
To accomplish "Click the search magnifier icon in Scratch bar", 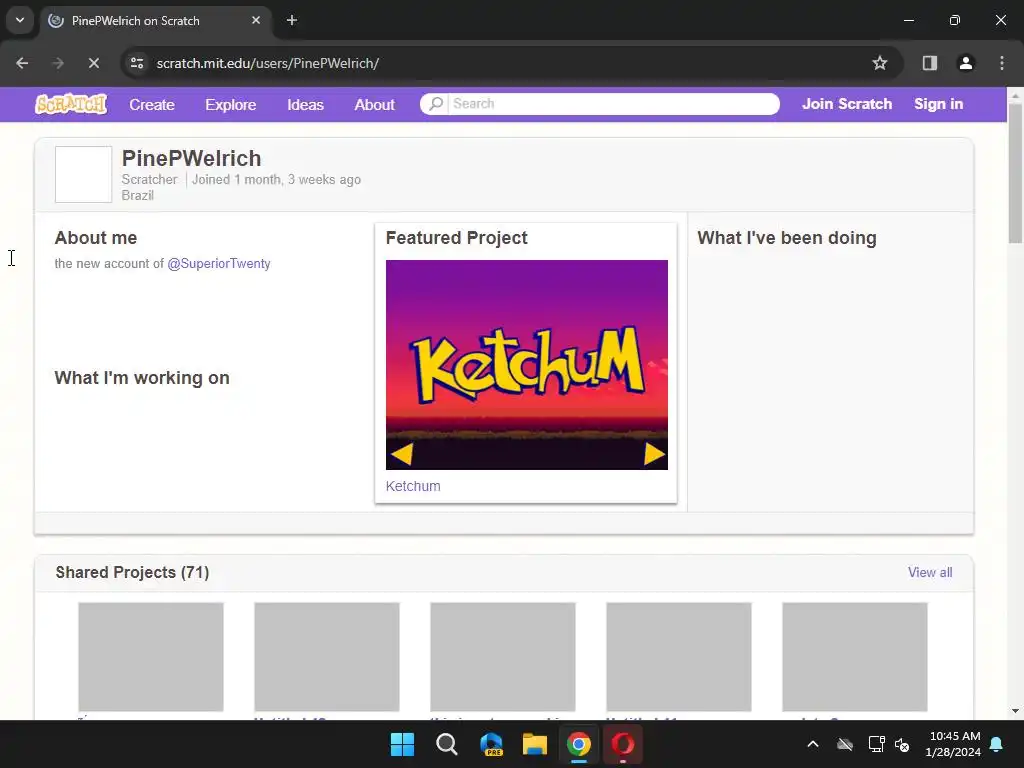I will (x=436, y=104).
